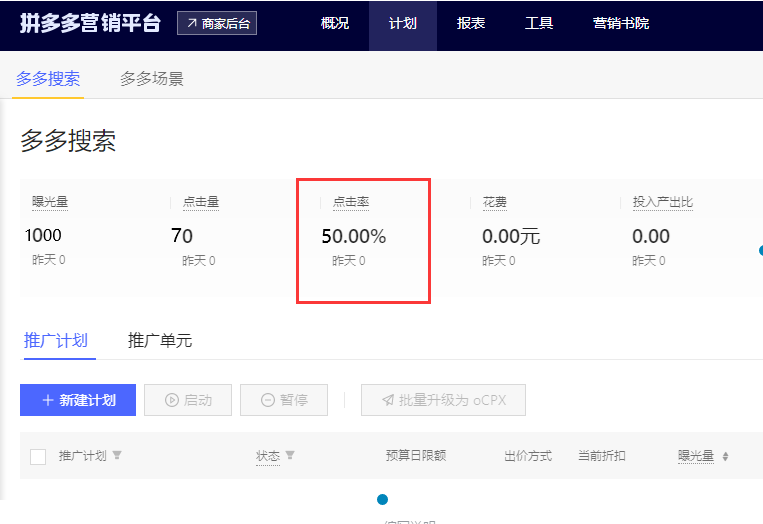The image size is (763, 524).
Task: Click the 投入产出比 metric label
Action: pyautogui.click(x=663, y=202)
